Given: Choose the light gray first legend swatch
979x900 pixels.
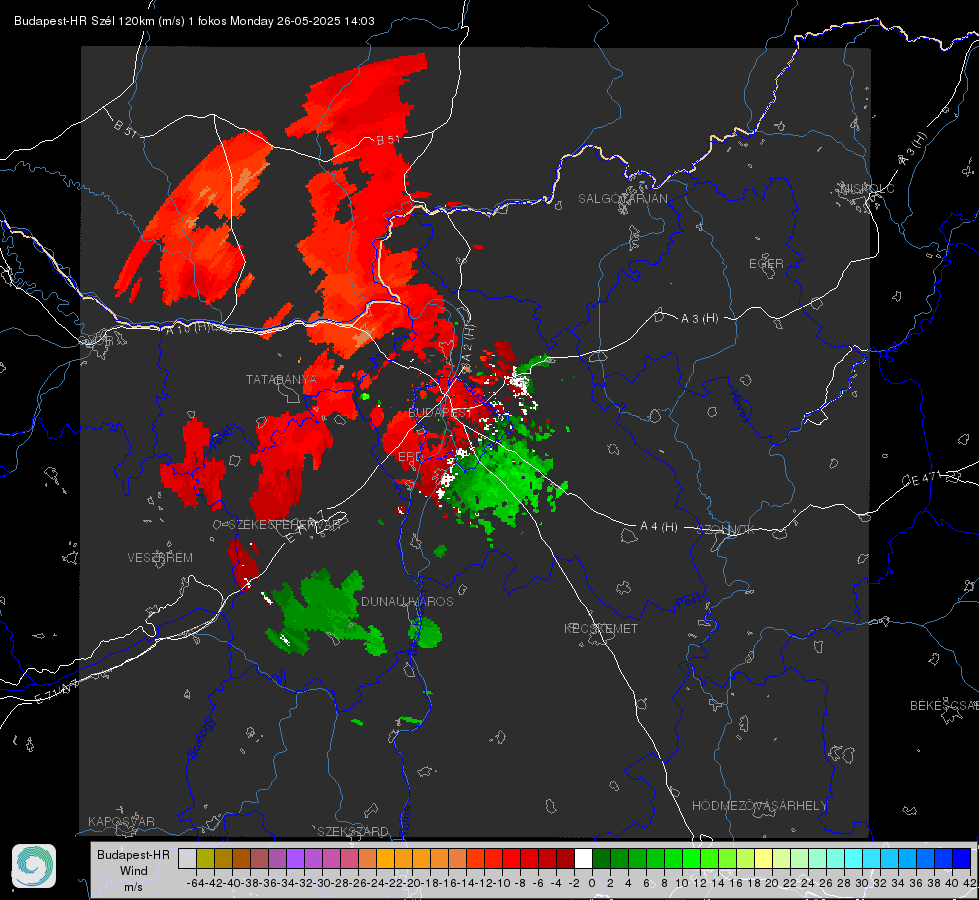Looking at the screenshot, I should click(x=187, y=859).
